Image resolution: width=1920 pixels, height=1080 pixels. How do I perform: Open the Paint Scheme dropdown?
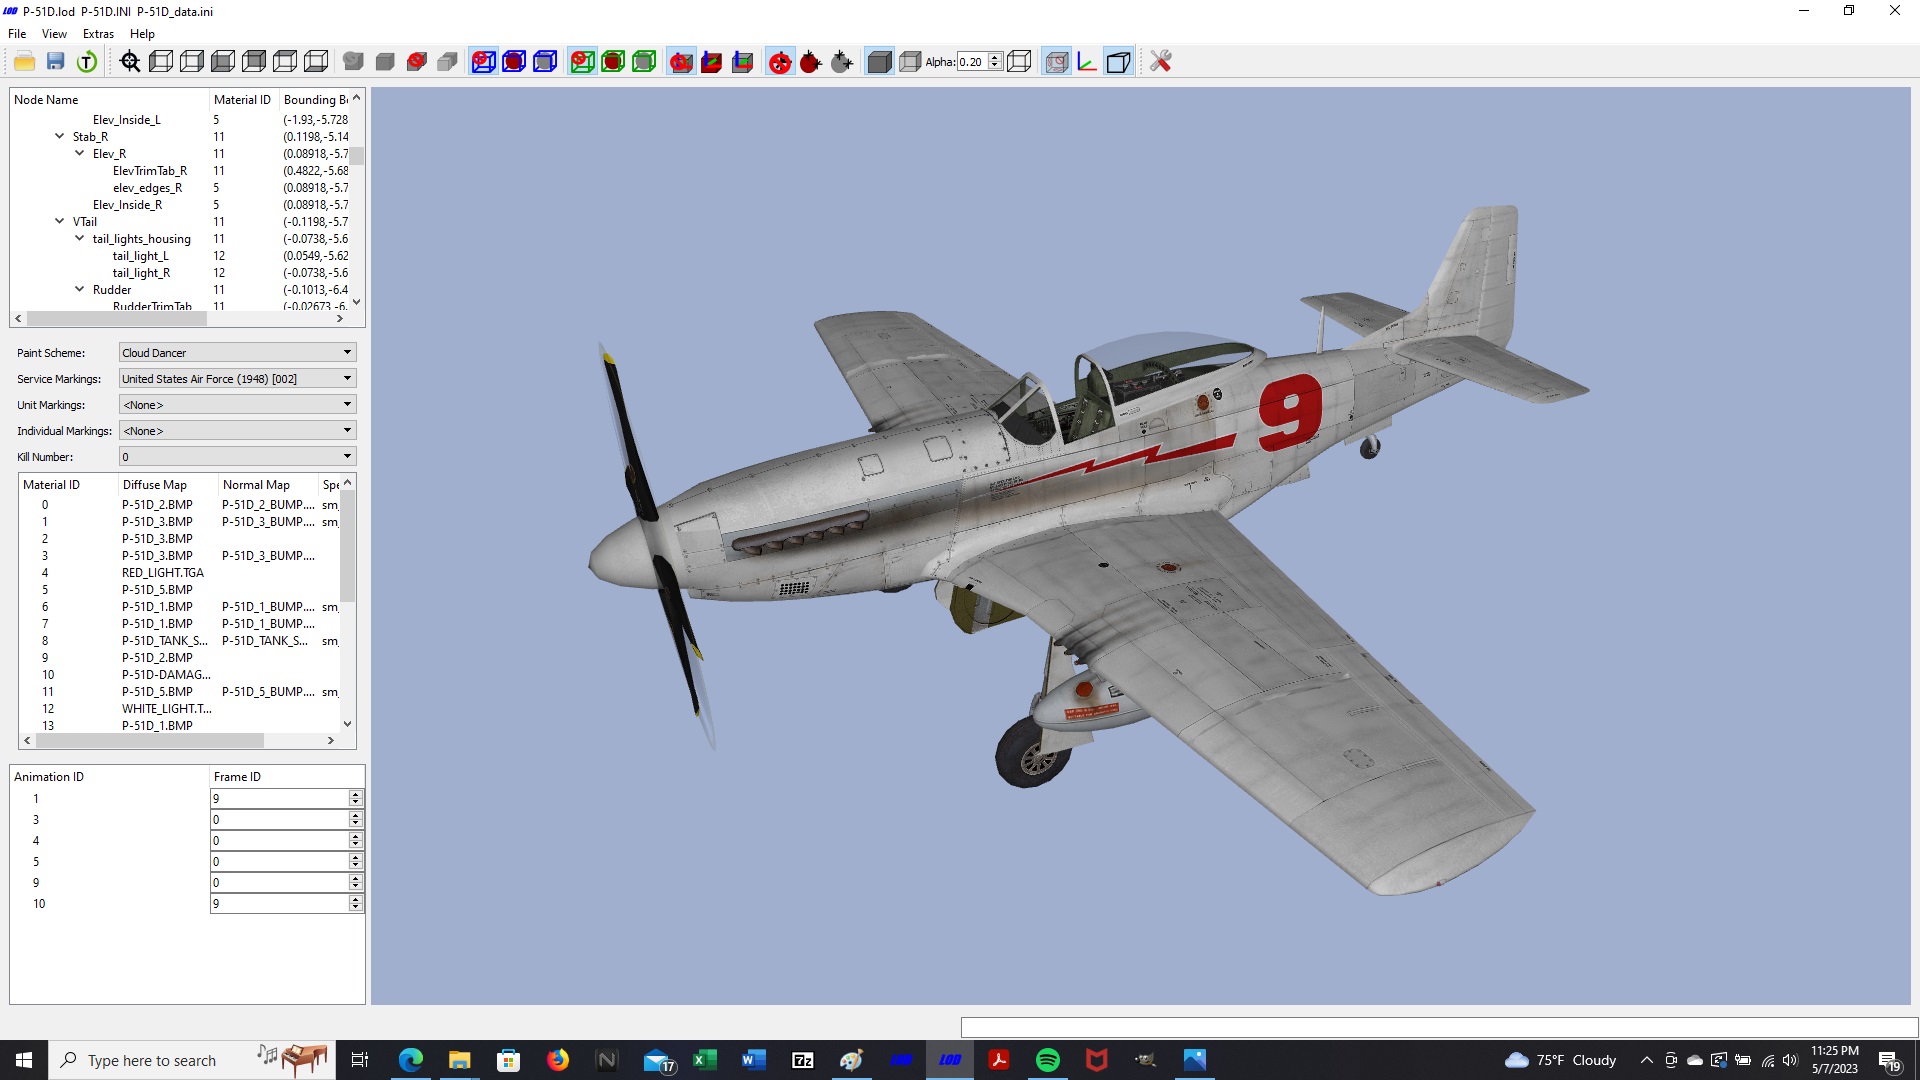(x=237, y=353)
